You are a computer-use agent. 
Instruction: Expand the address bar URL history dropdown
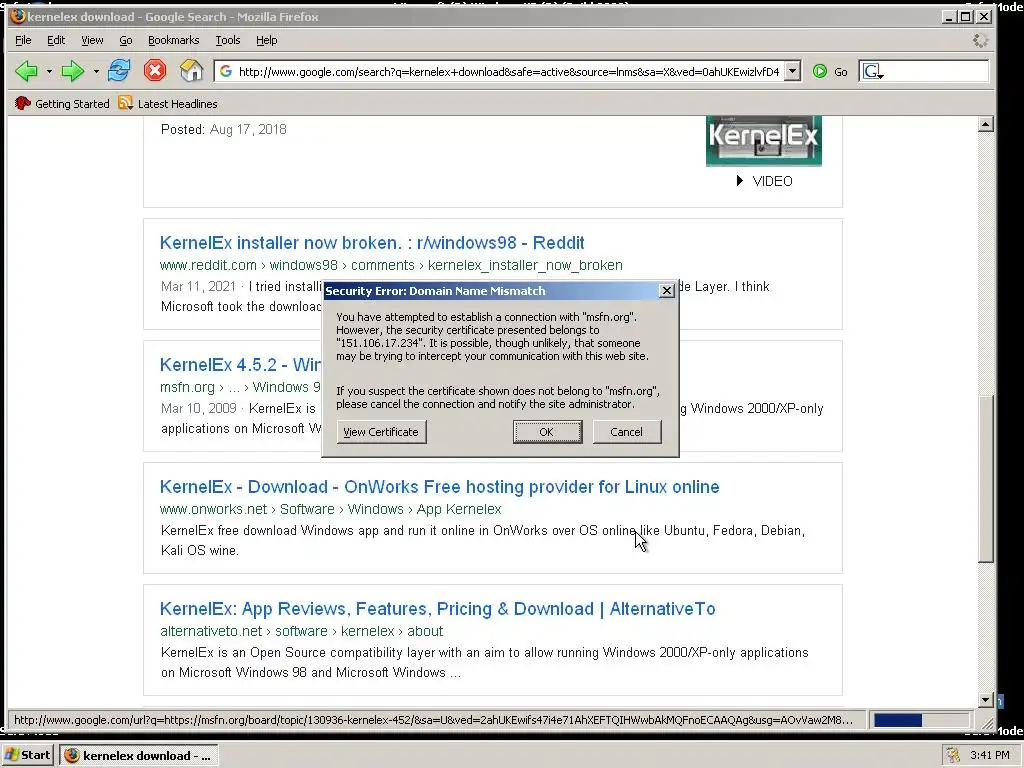tap(792, 71)
